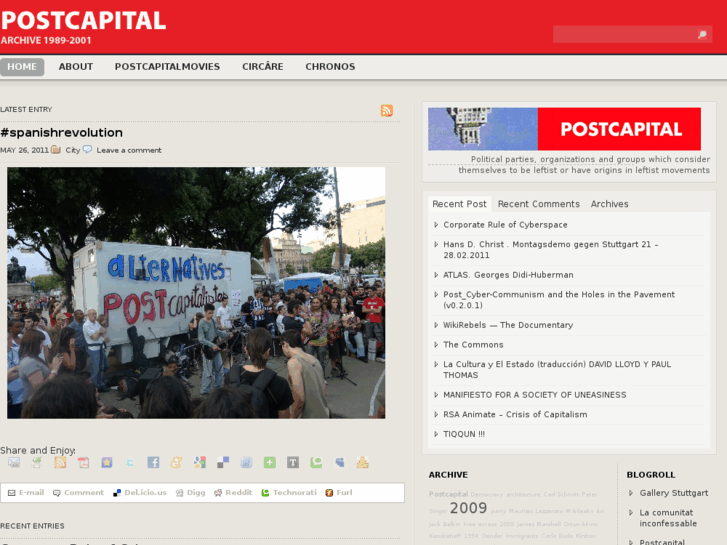The height and width of the screenshot is (545, 727).
Task: Click the star bookmark share icon
Action: pyautogui.click(x=107, y=462)
